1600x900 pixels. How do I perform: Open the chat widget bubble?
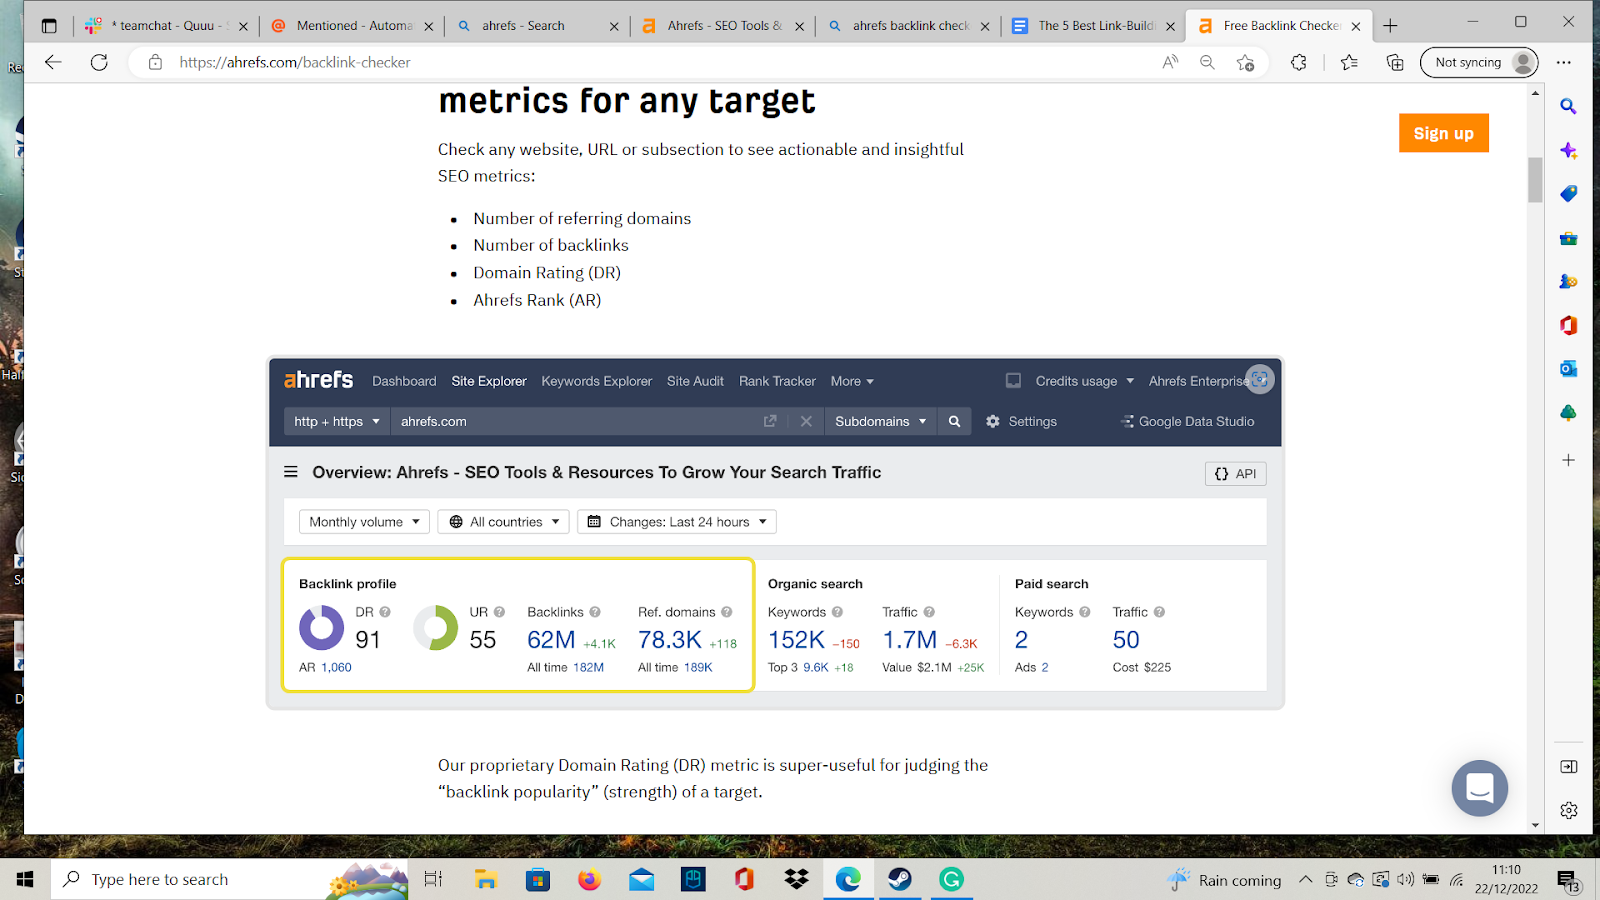coord(1480,788)
